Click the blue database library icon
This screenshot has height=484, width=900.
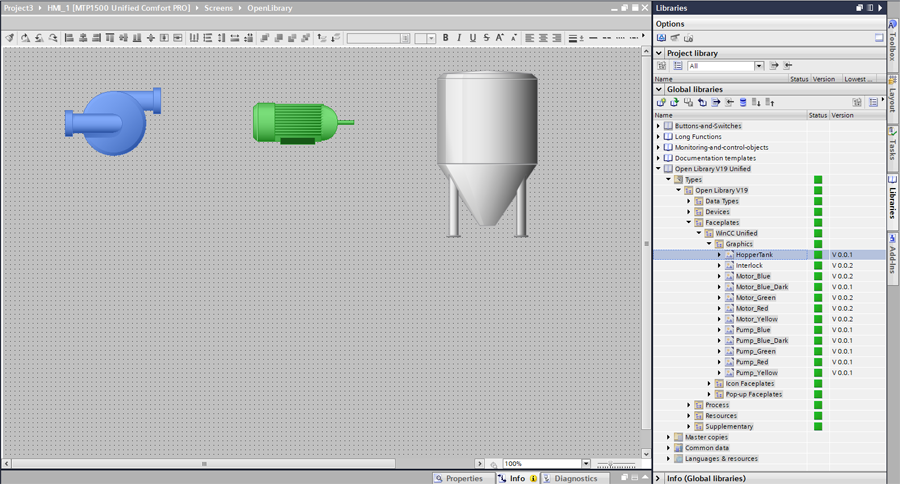[743, 102]
